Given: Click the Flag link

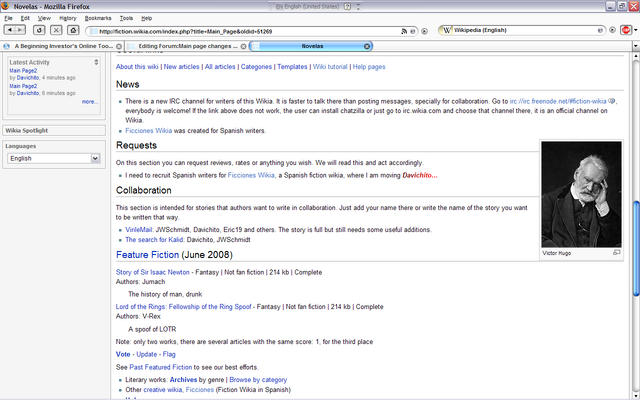Looking at the screenshot, I should pyautogui.click(x=169, y=355).
